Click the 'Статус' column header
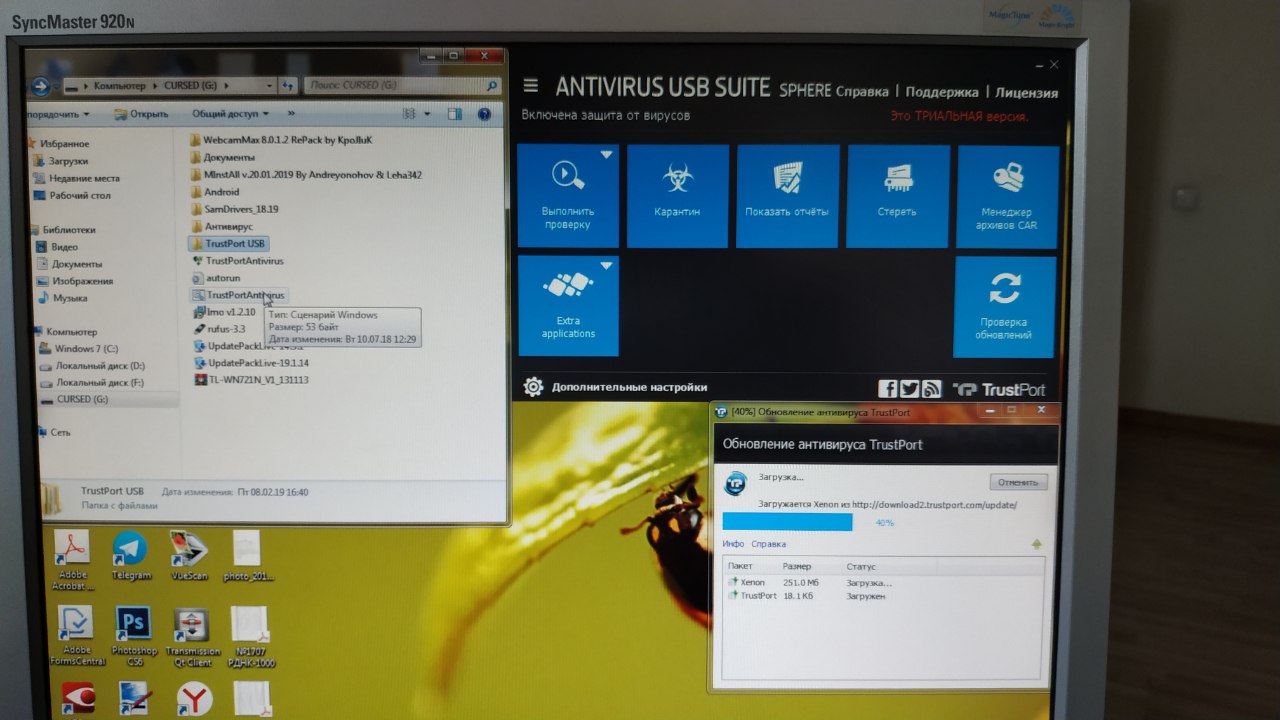 point(860,567)
